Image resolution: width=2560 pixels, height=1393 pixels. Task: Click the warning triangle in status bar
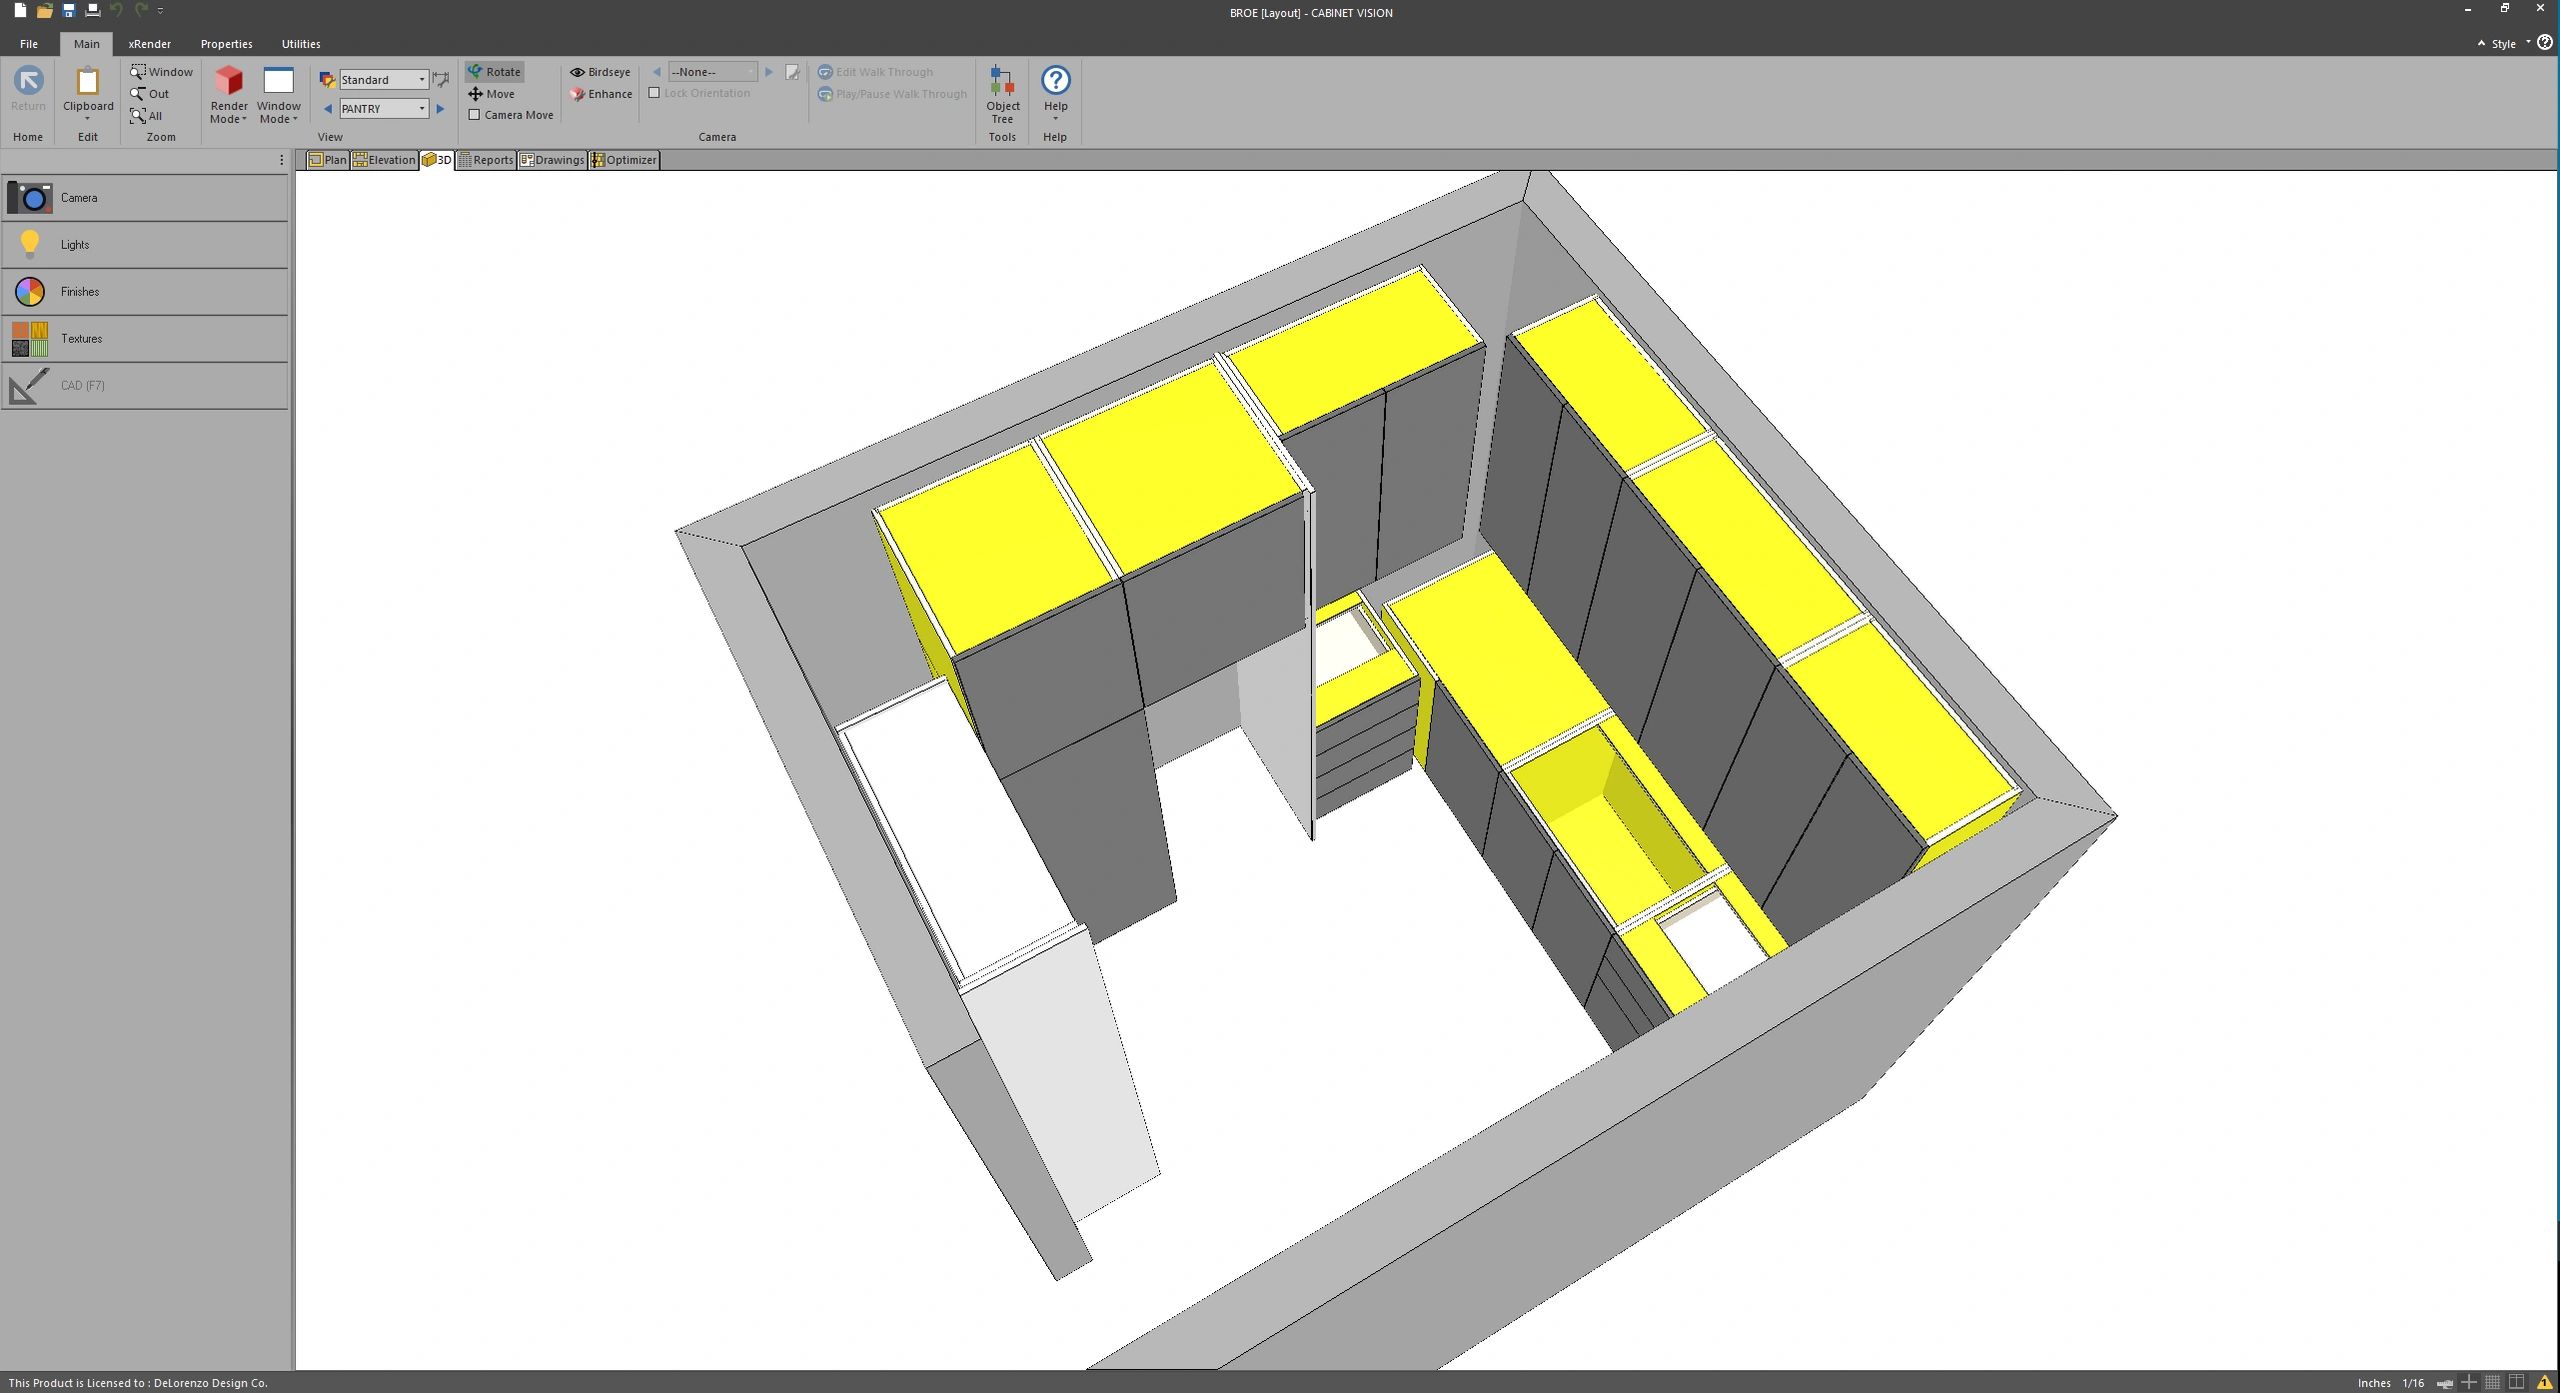(2545, 1383)
